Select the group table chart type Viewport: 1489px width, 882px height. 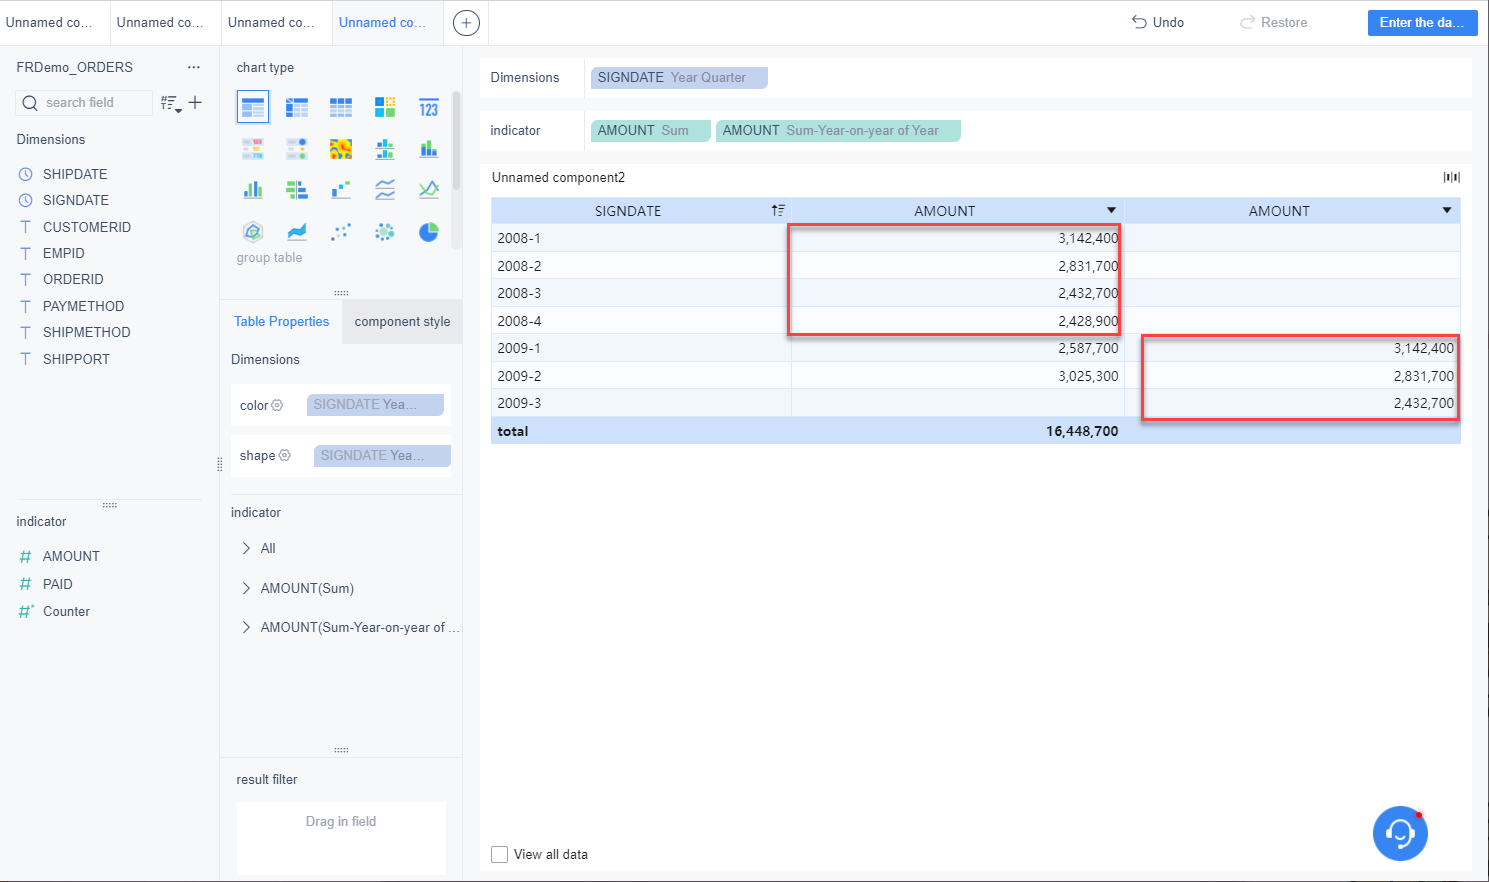coord(253,107)
